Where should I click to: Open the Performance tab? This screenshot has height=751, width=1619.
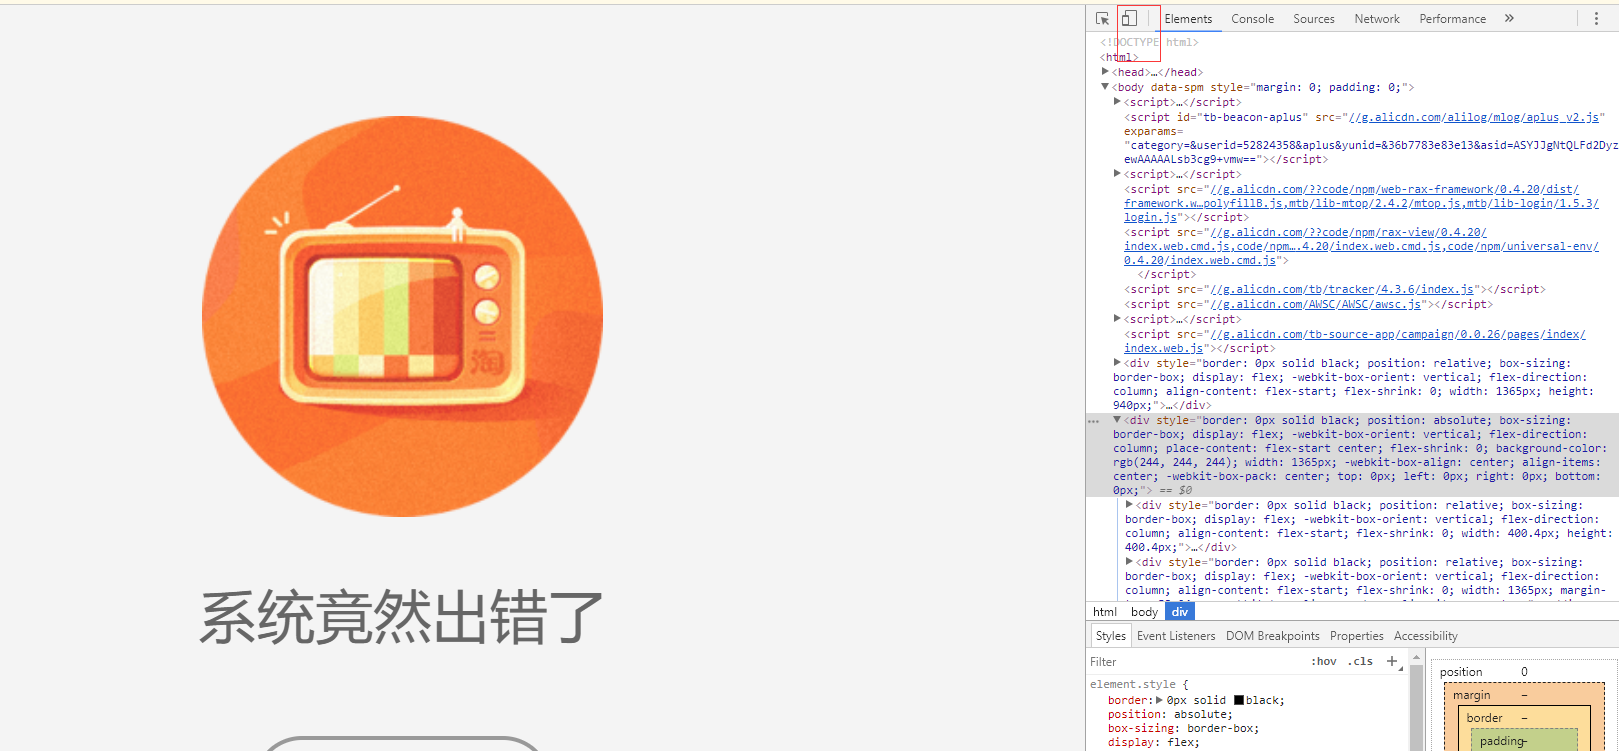tap(1452, 19)
